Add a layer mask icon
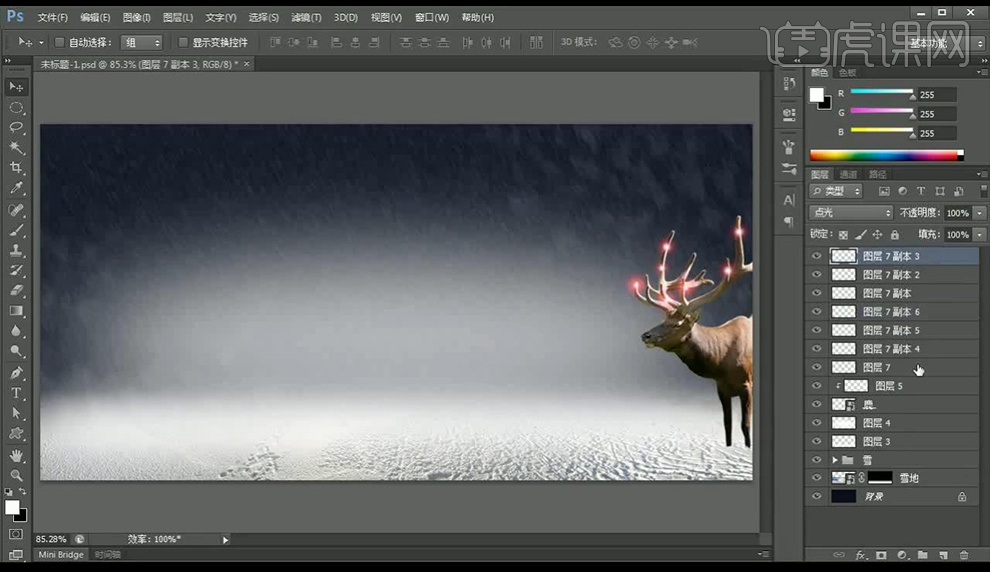The width and height of the screenshot is (990, 572). 881,555
